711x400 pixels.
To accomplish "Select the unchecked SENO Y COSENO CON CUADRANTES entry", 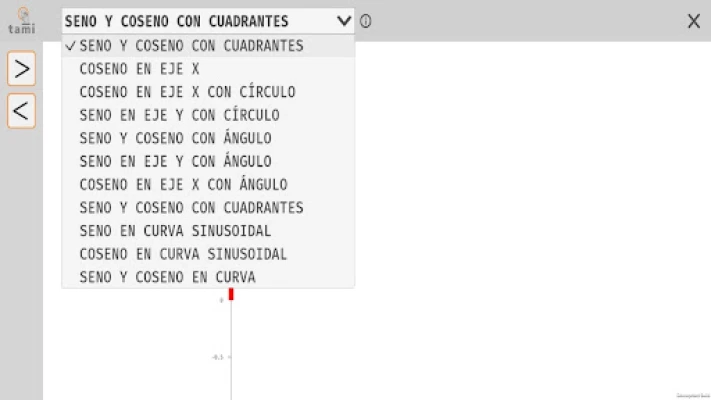I will click(x=191, y=207).
